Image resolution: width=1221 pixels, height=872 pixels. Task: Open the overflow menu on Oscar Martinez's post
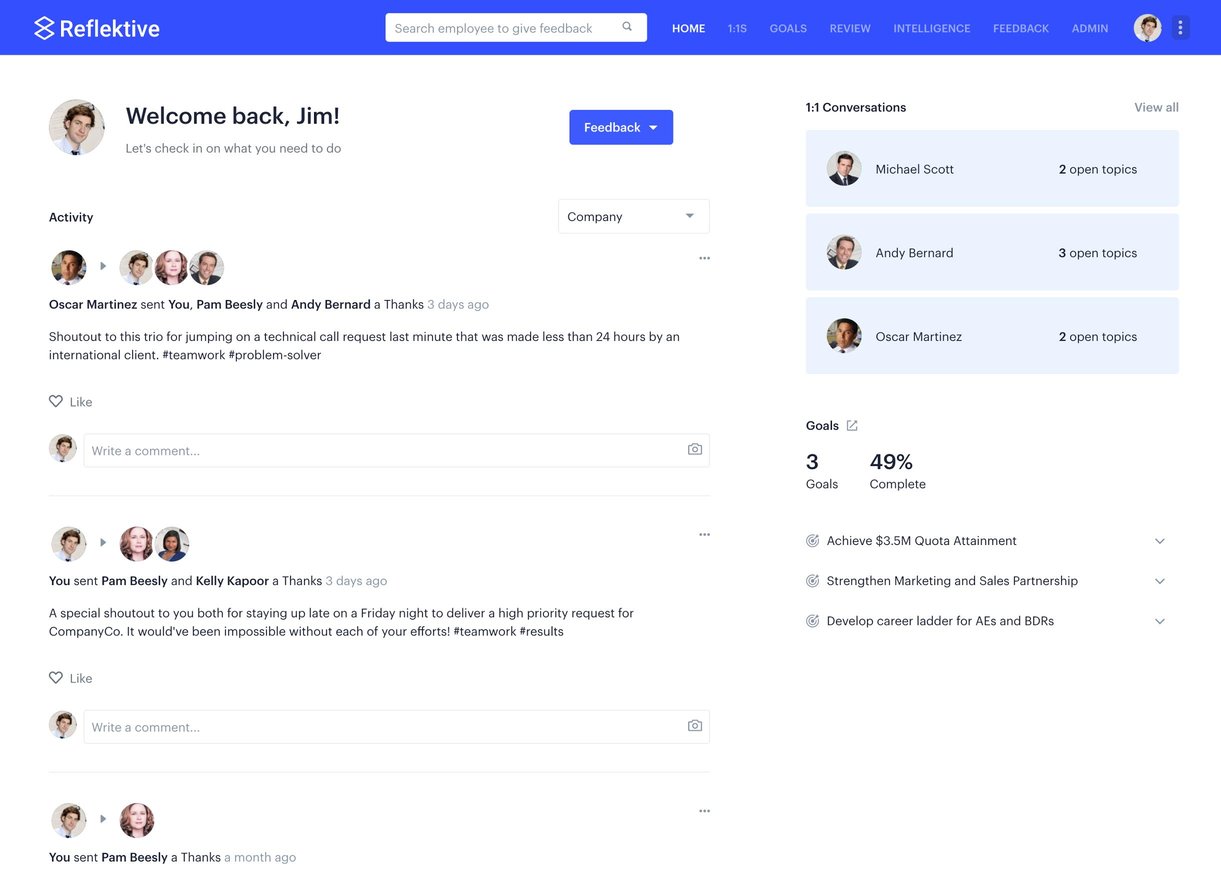704,257
